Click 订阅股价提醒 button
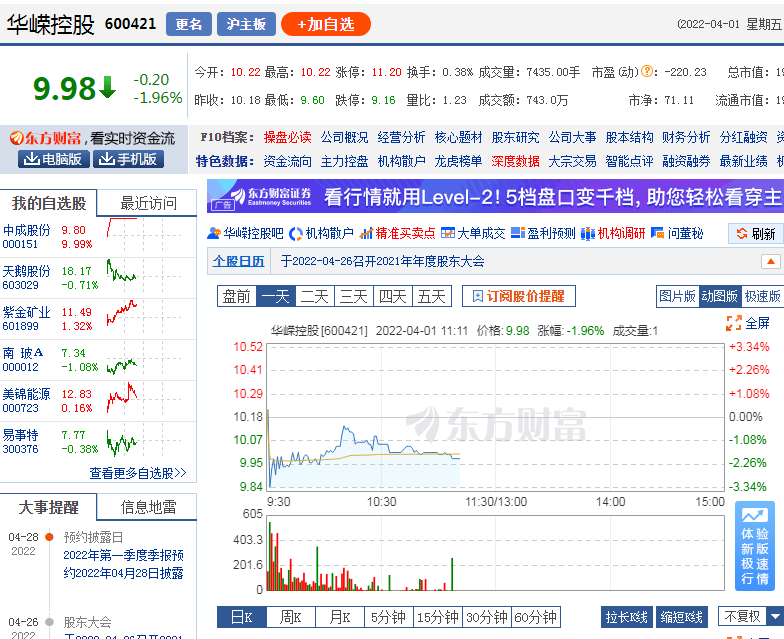784x639 pixels. [x=518, y=296]
